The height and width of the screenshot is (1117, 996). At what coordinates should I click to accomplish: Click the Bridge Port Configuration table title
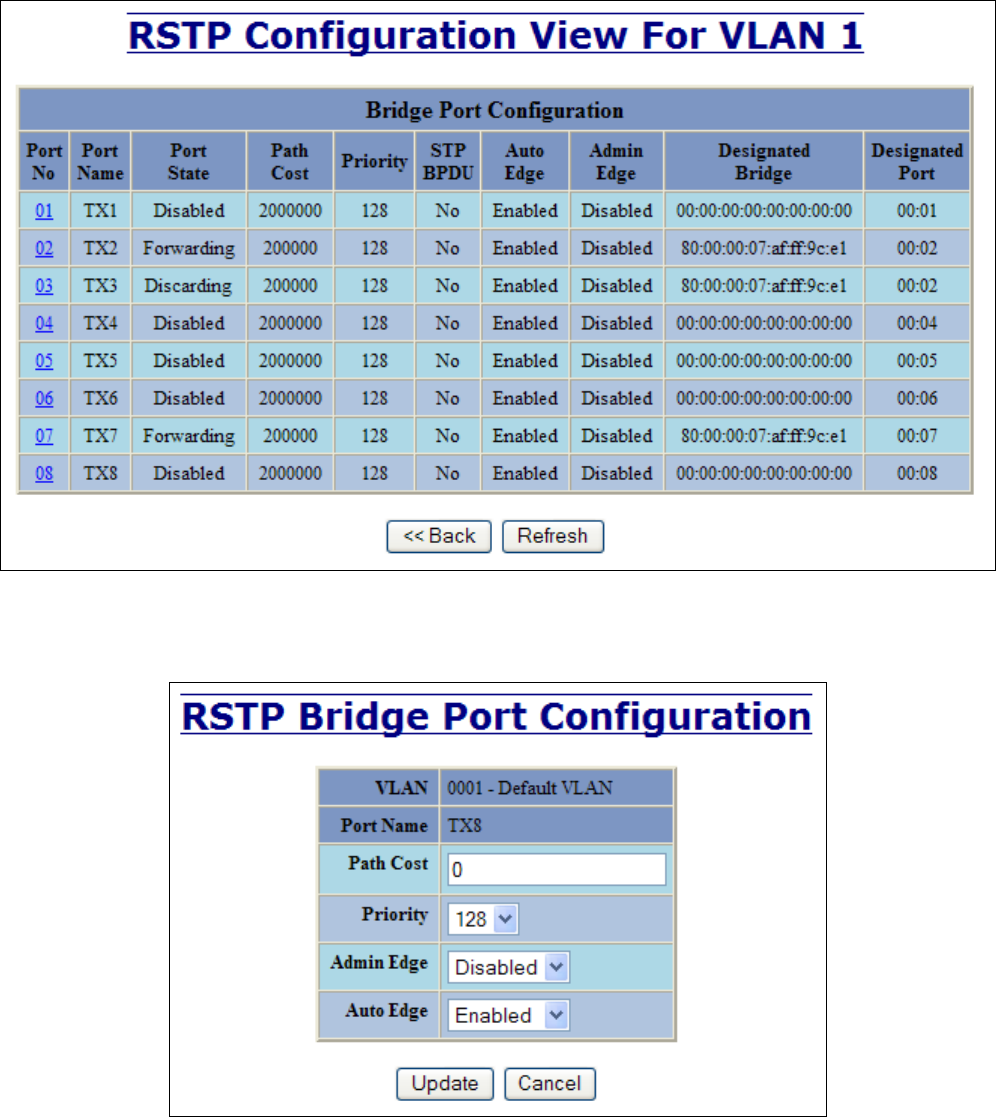494,110
